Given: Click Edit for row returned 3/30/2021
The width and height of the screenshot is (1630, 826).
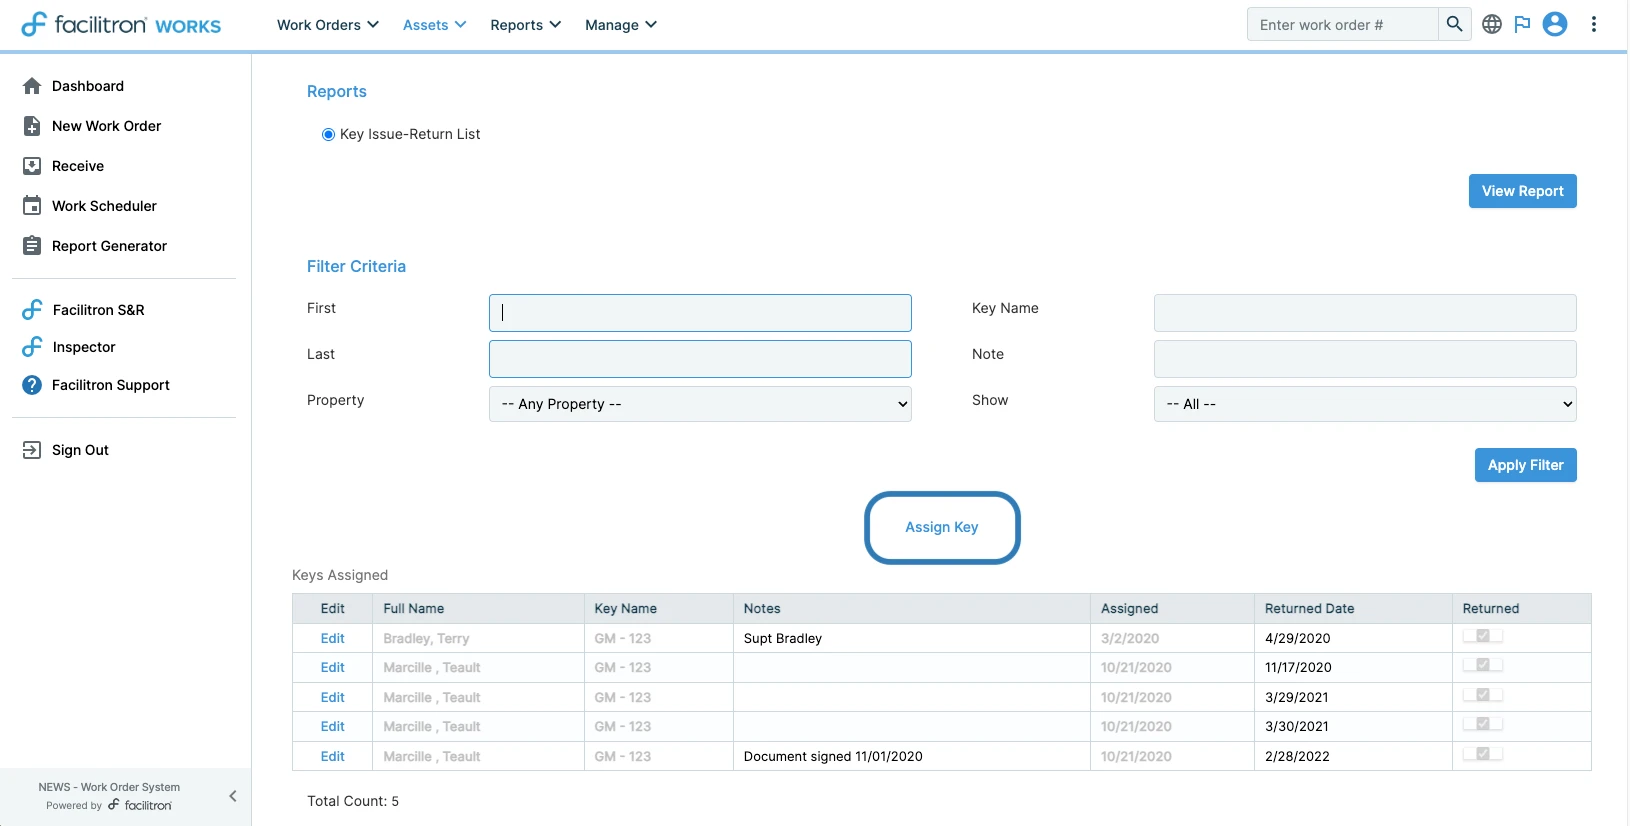Looking at the screenshot, I should pos(332,726).
